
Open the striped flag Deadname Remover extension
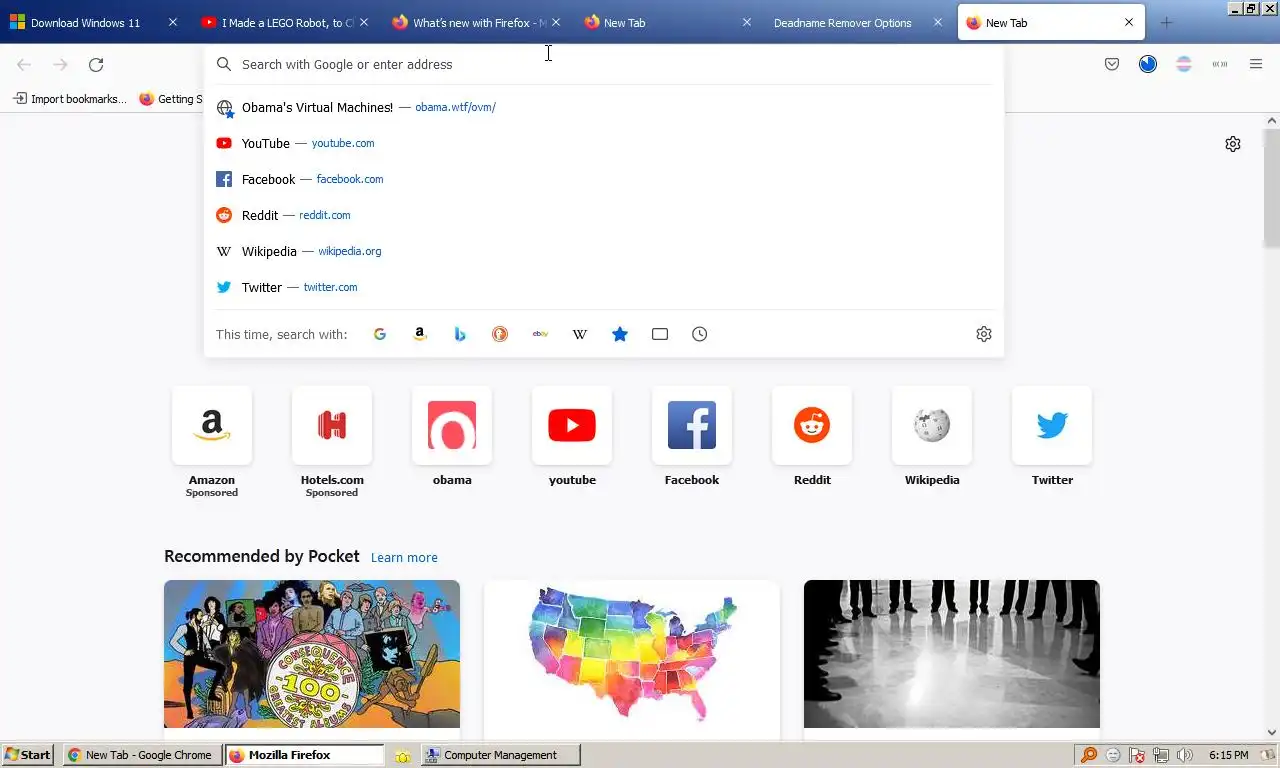pyautogui.click(x=1184, y=64)
